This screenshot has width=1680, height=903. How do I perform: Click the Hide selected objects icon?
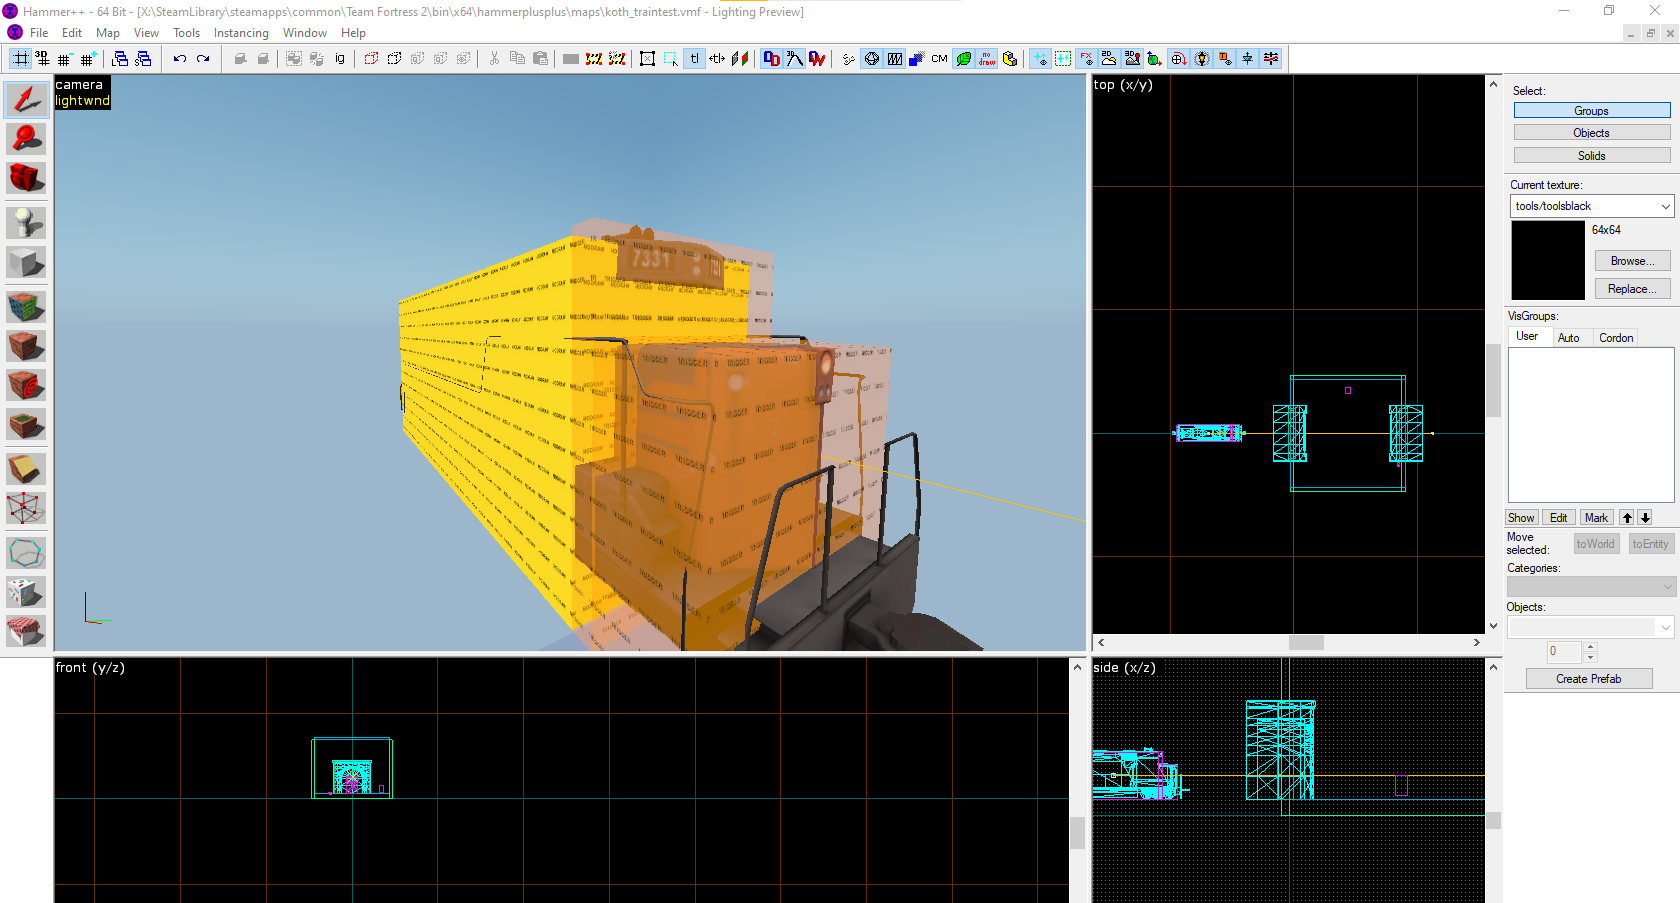pyautogui.click(x=371, y=59)
